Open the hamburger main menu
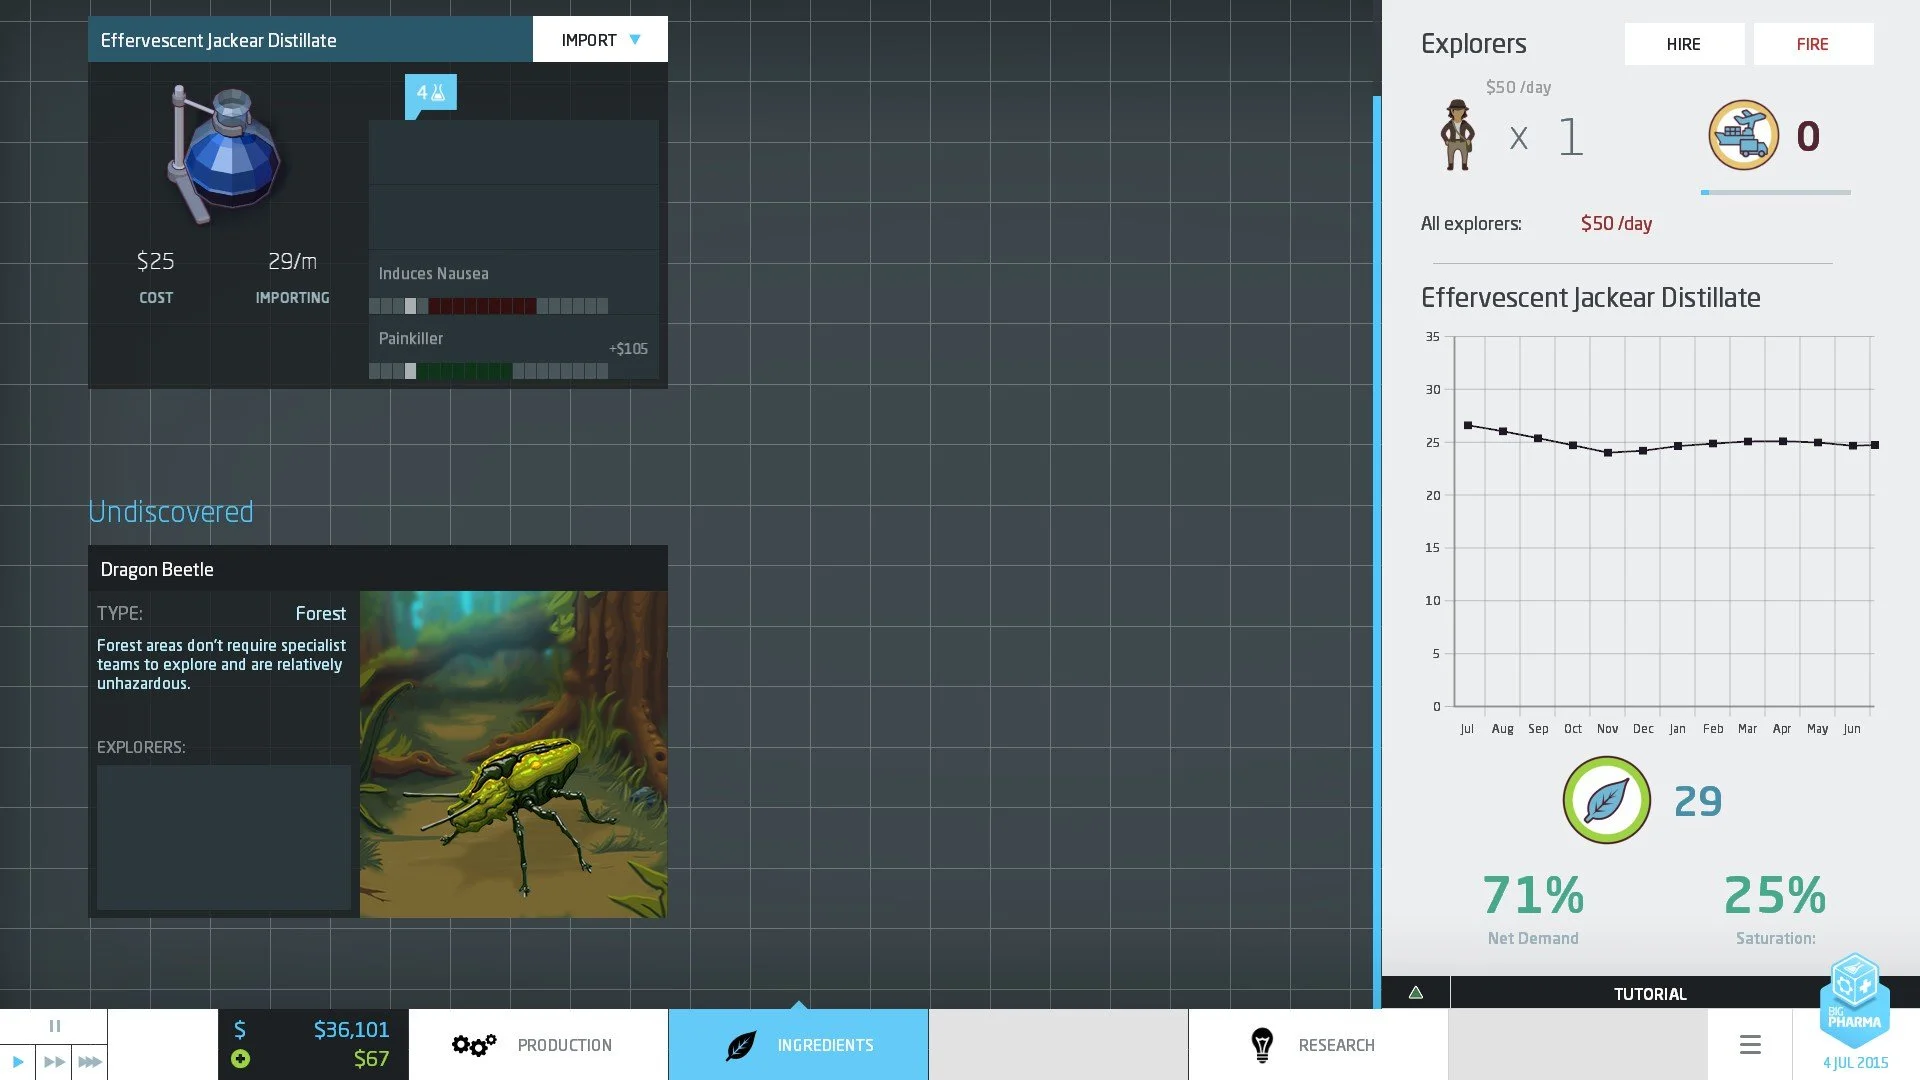The image size is (1920, 1080). pos(1749,1045)
